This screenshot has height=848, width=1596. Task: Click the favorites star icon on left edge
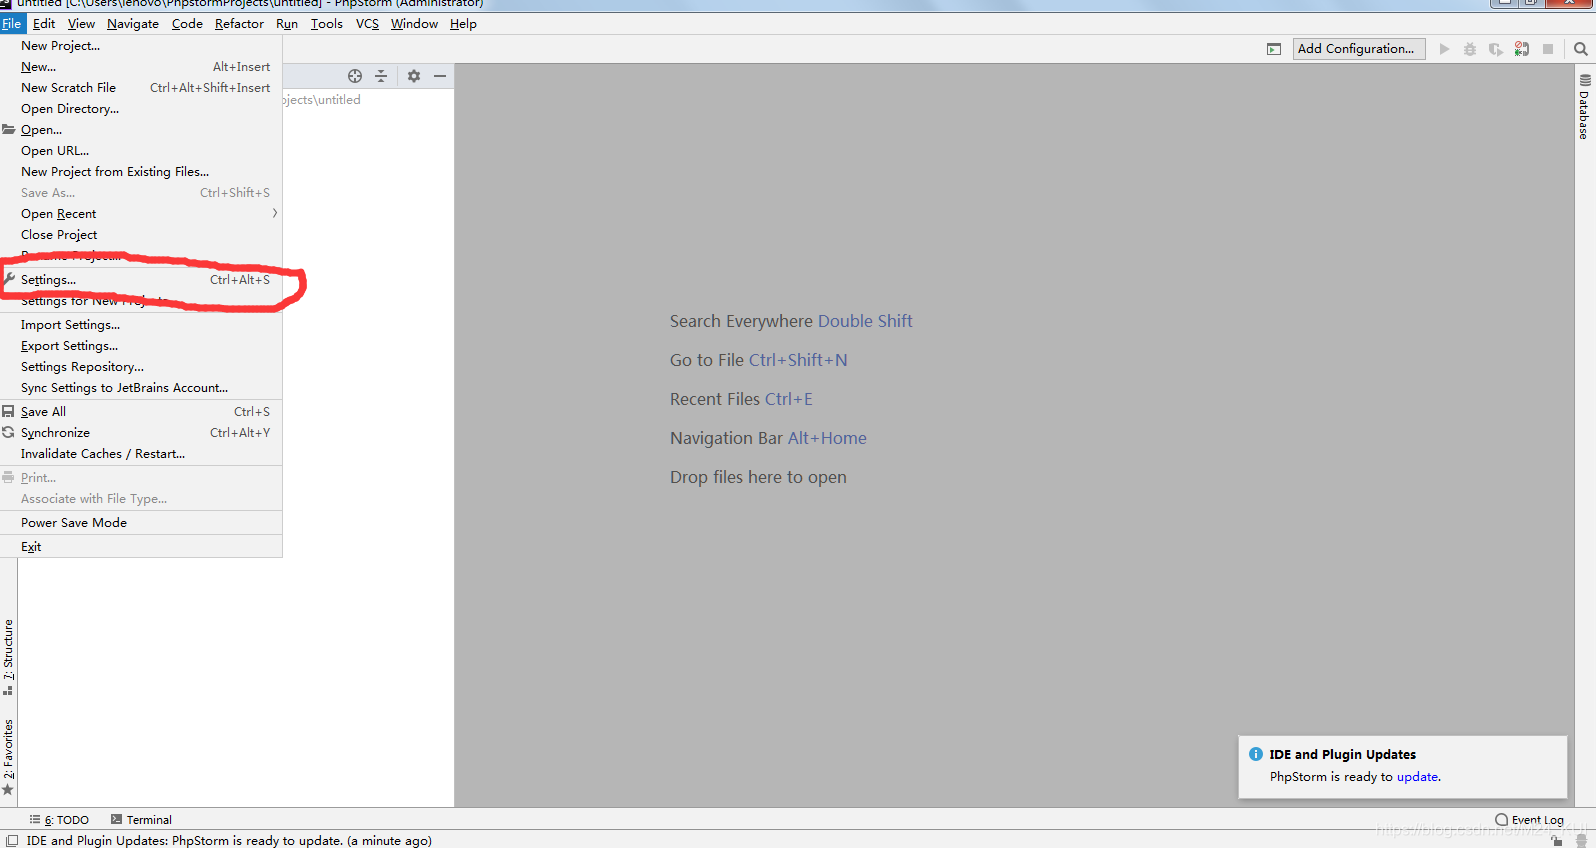[8, 791]
